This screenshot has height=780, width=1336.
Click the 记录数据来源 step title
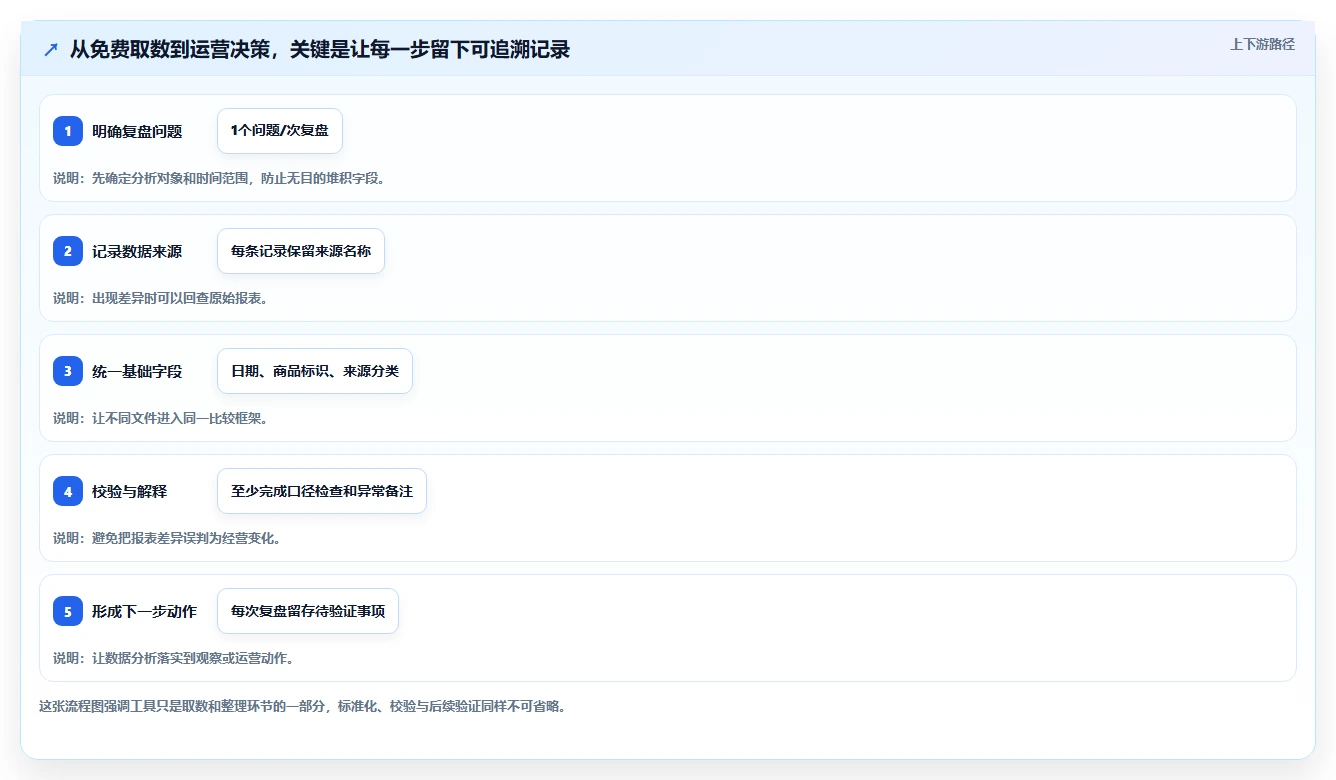(x=137, y=251)
